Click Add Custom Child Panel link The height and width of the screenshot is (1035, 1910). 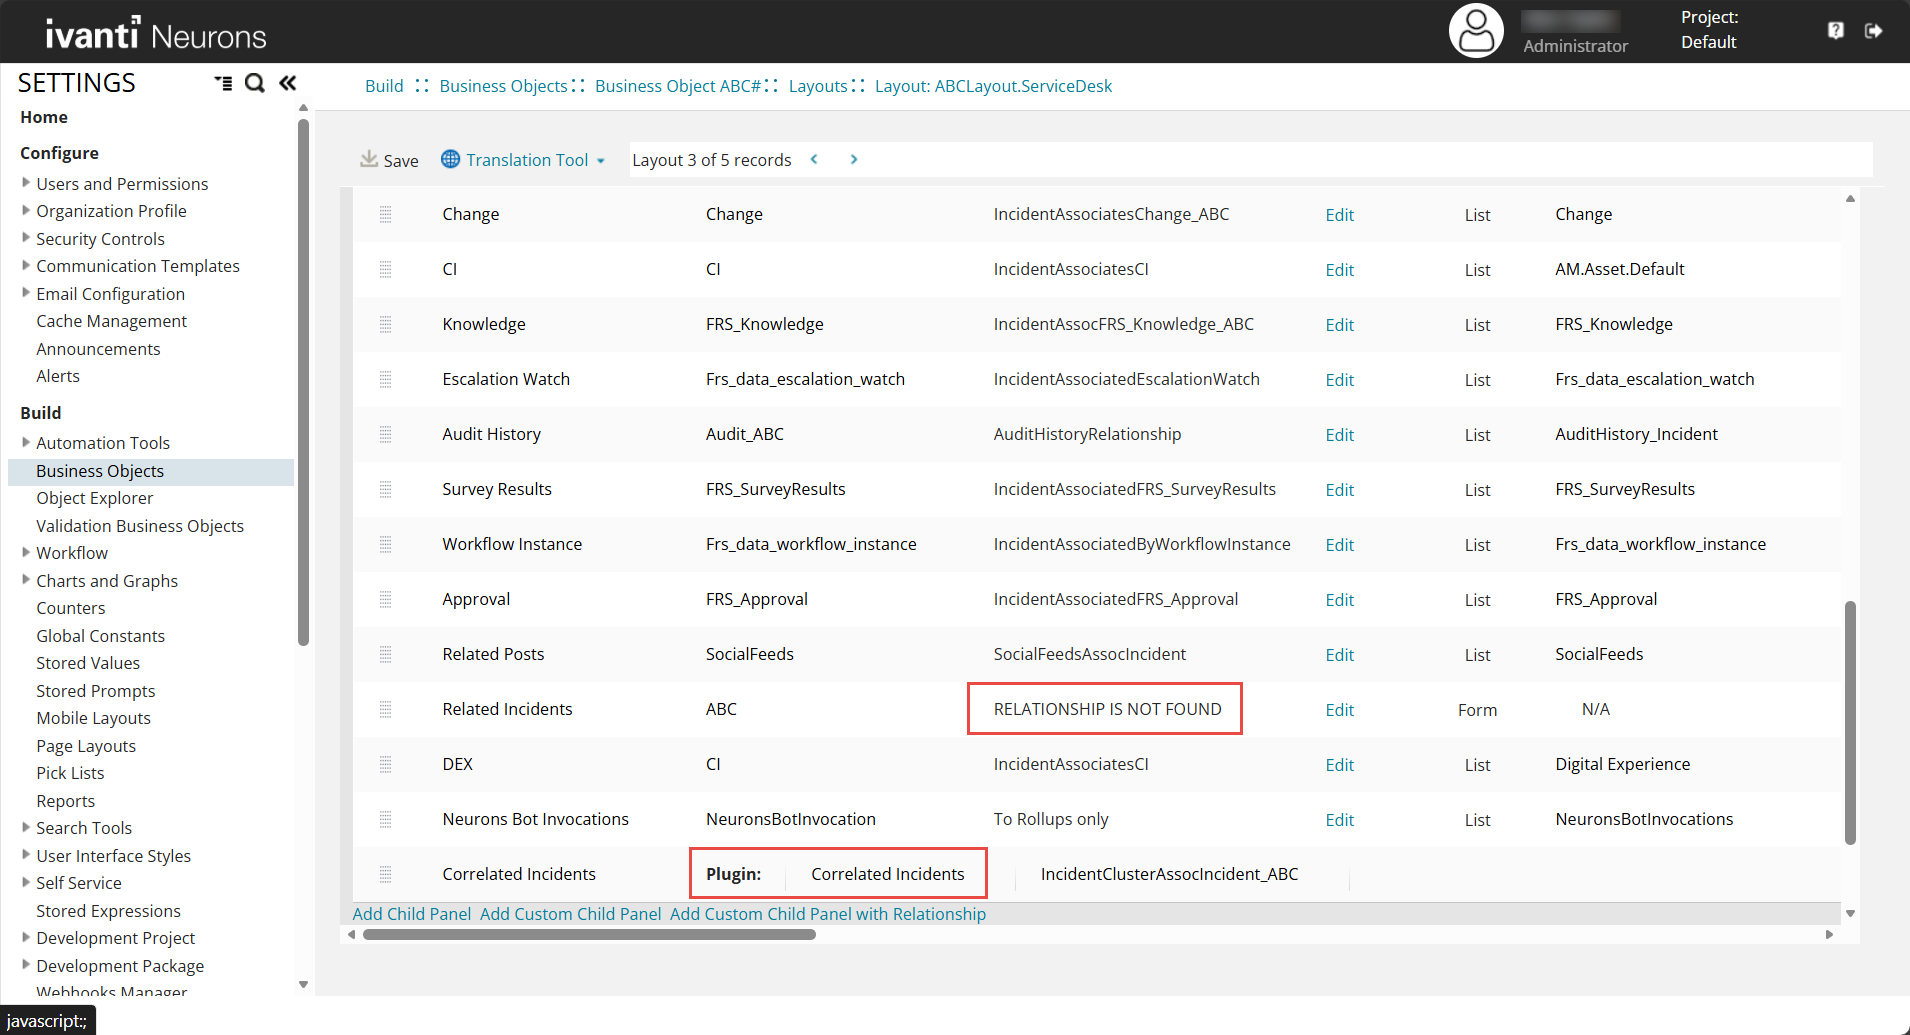click(570, 914)
